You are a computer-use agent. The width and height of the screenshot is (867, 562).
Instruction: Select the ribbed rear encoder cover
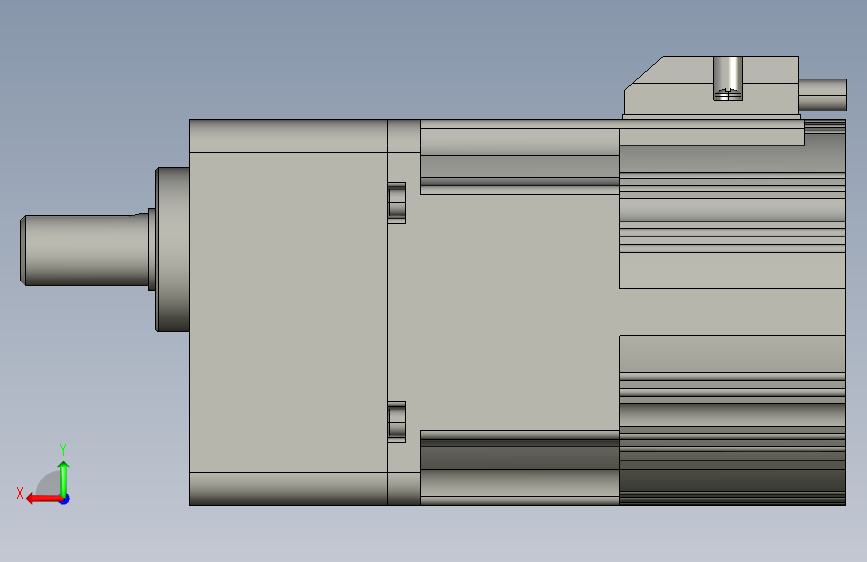coord(732,312)
